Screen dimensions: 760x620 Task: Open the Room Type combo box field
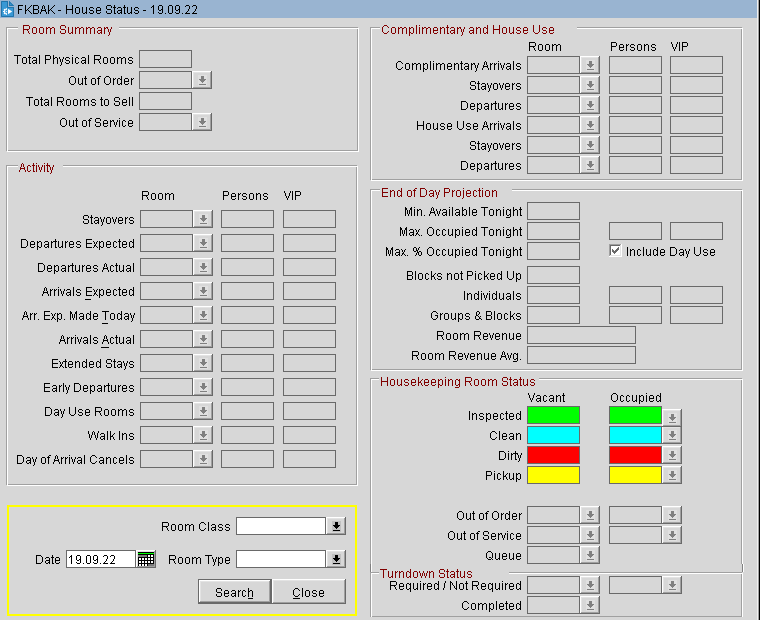click(x=281, y=560)
